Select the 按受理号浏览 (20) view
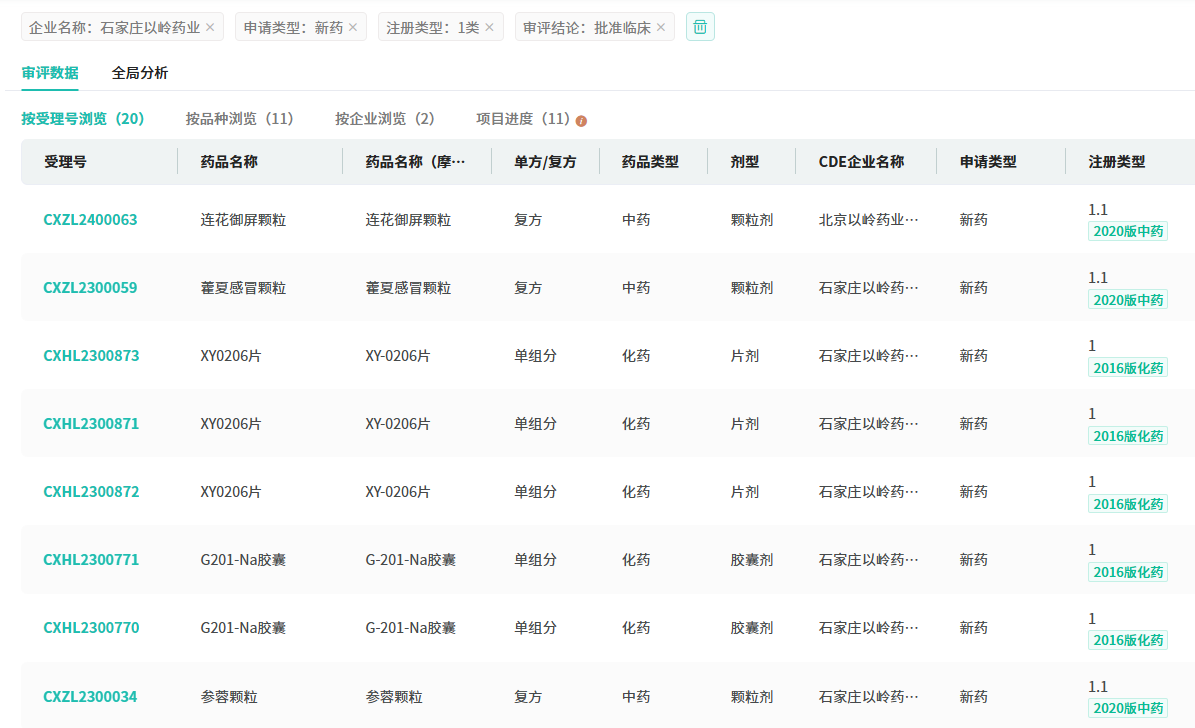 point(83,119)
